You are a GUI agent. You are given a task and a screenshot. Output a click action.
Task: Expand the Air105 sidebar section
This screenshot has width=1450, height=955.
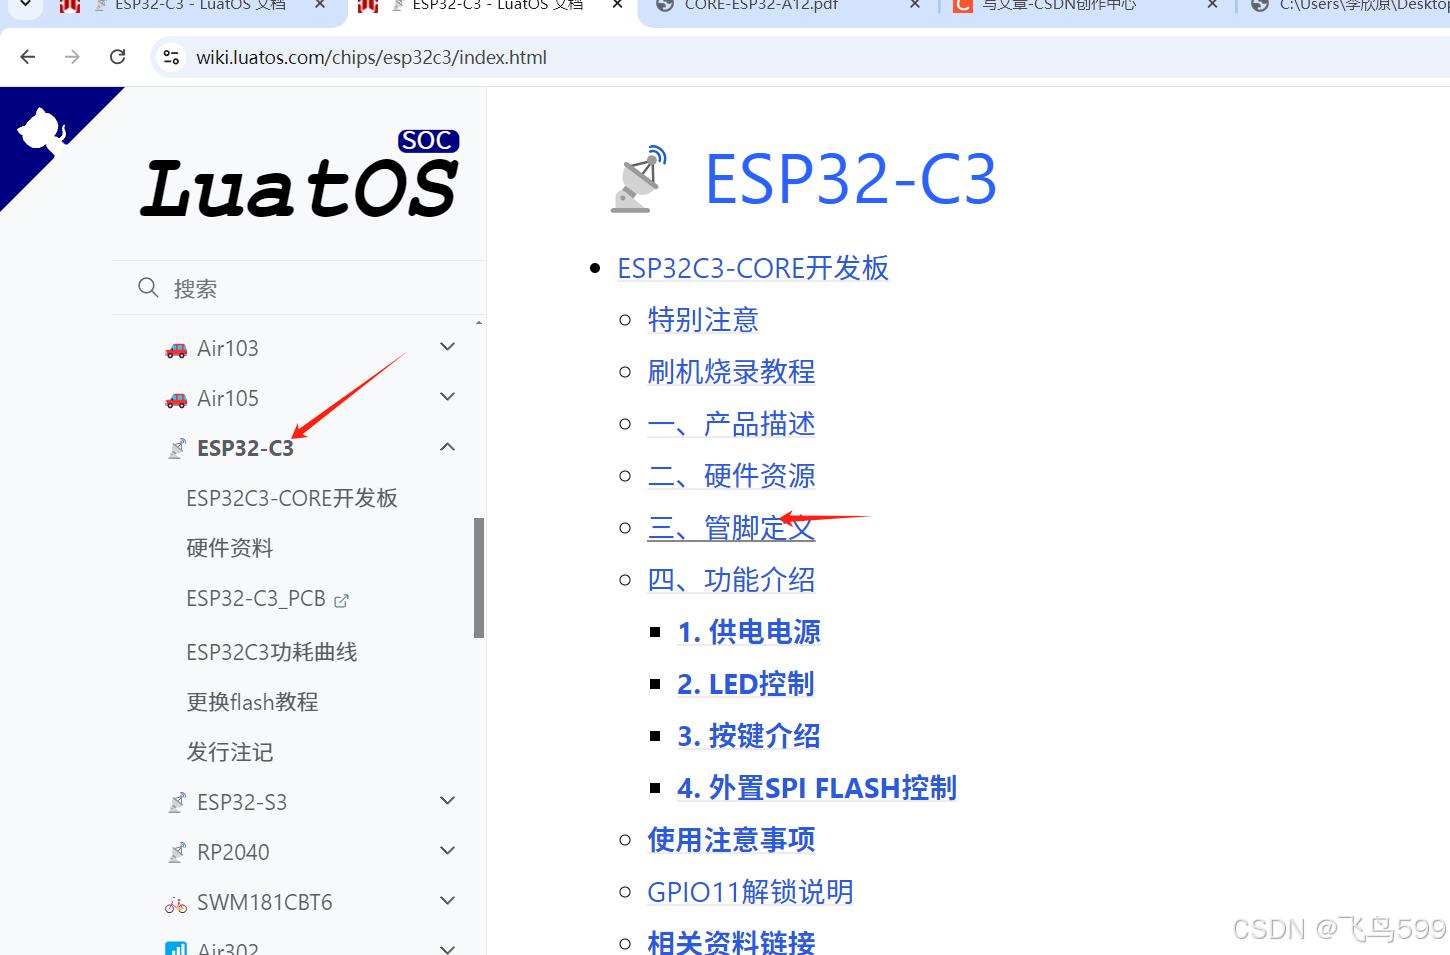(448, 397)
